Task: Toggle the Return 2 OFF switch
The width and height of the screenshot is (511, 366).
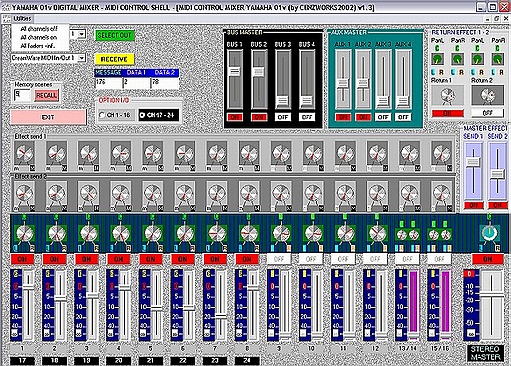Action: coord(487,113)
